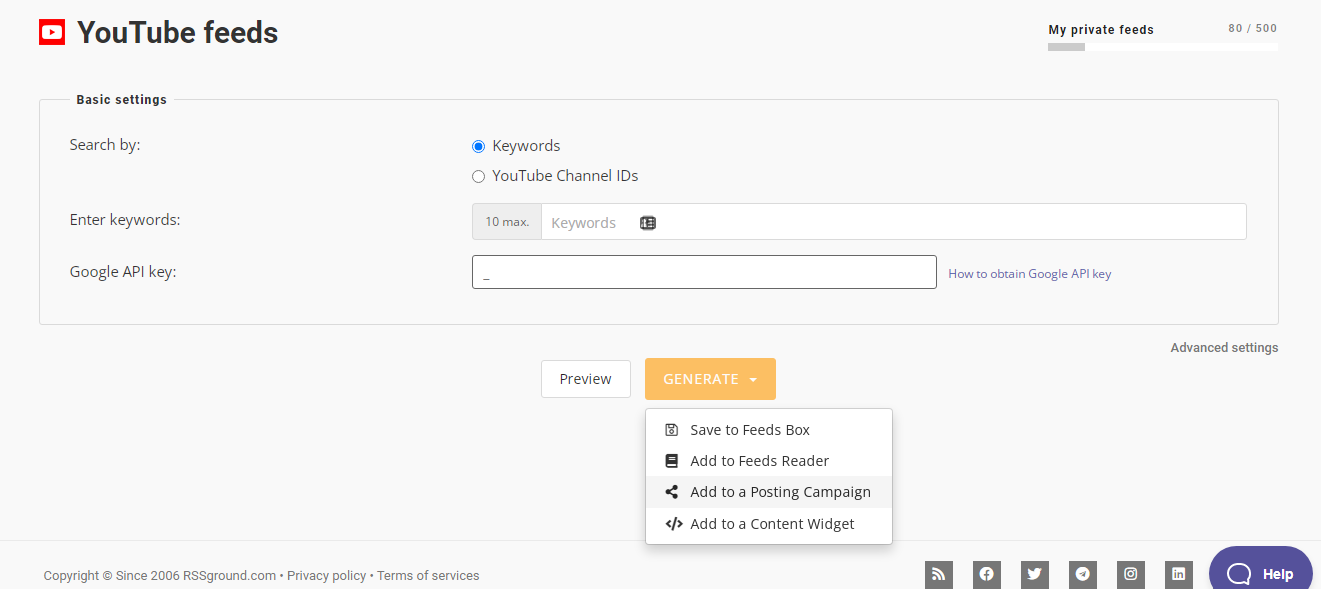Select the Keywords radio button
This screenshot has width=1321, height=589.
[x=478, y=146]
